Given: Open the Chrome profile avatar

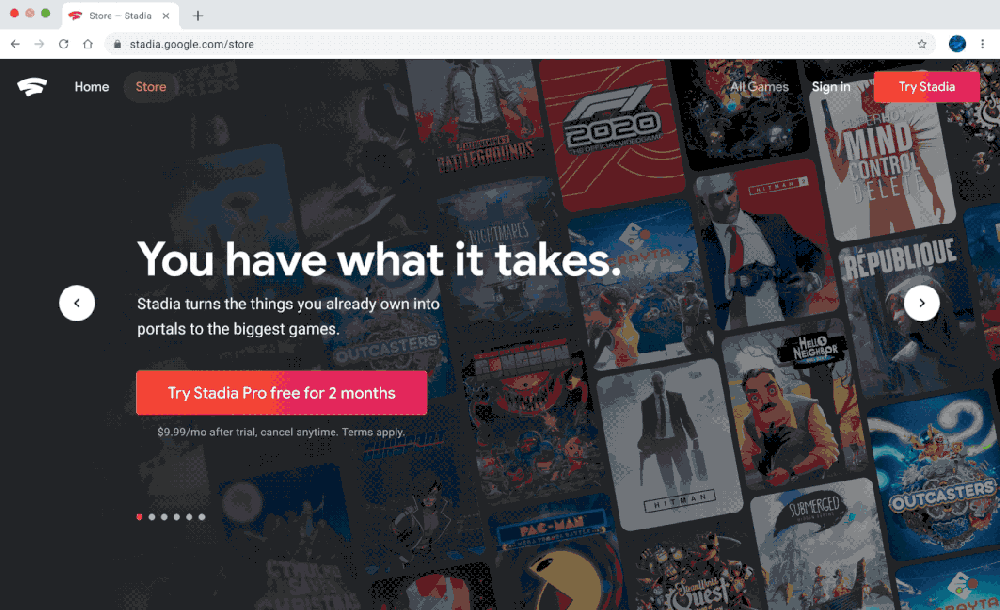Looking at the screenshot, I should click(x=957, y=43).
